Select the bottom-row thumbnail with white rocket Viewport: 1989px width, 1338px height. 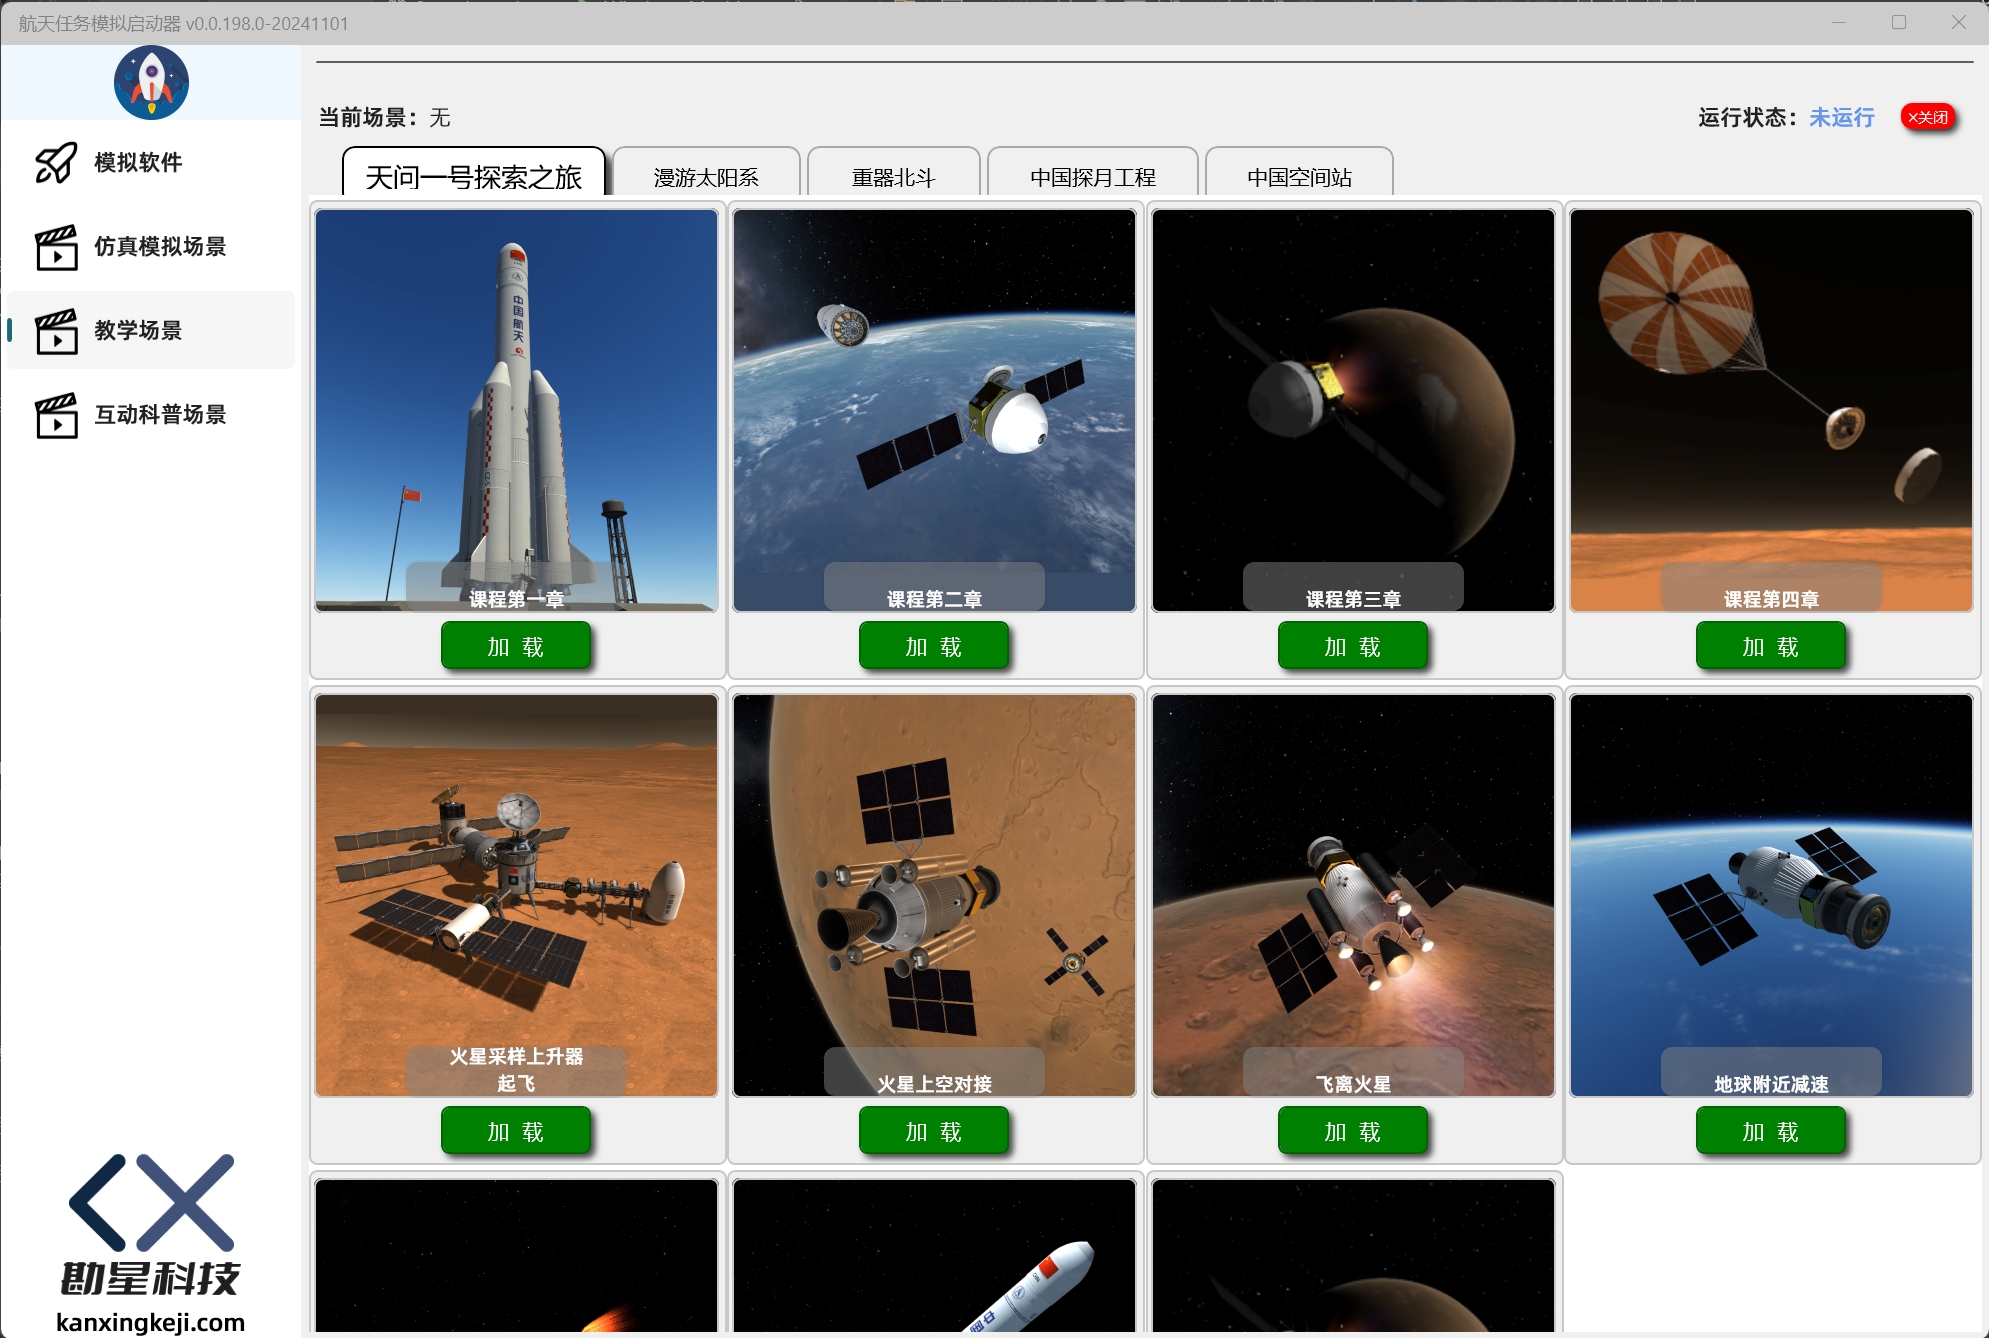934,1256
